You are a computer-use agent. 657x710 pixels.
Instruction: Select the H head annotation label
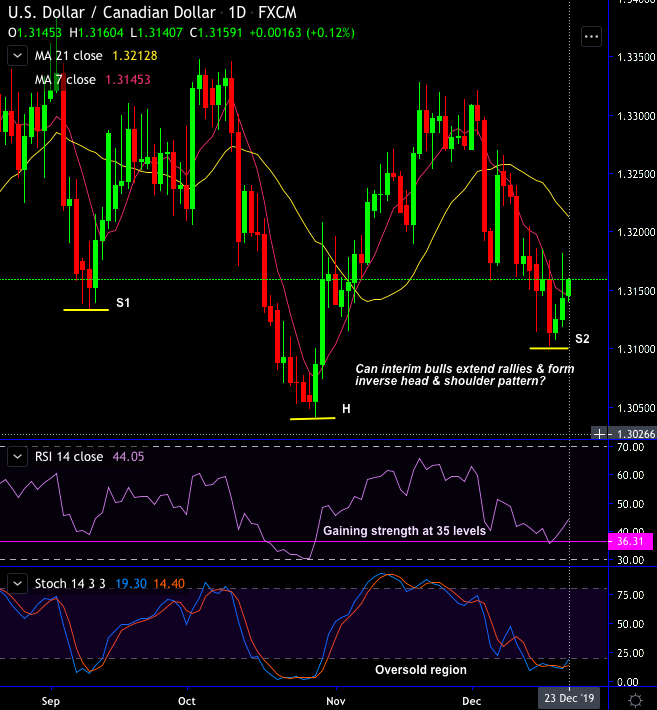pos(346,409)
